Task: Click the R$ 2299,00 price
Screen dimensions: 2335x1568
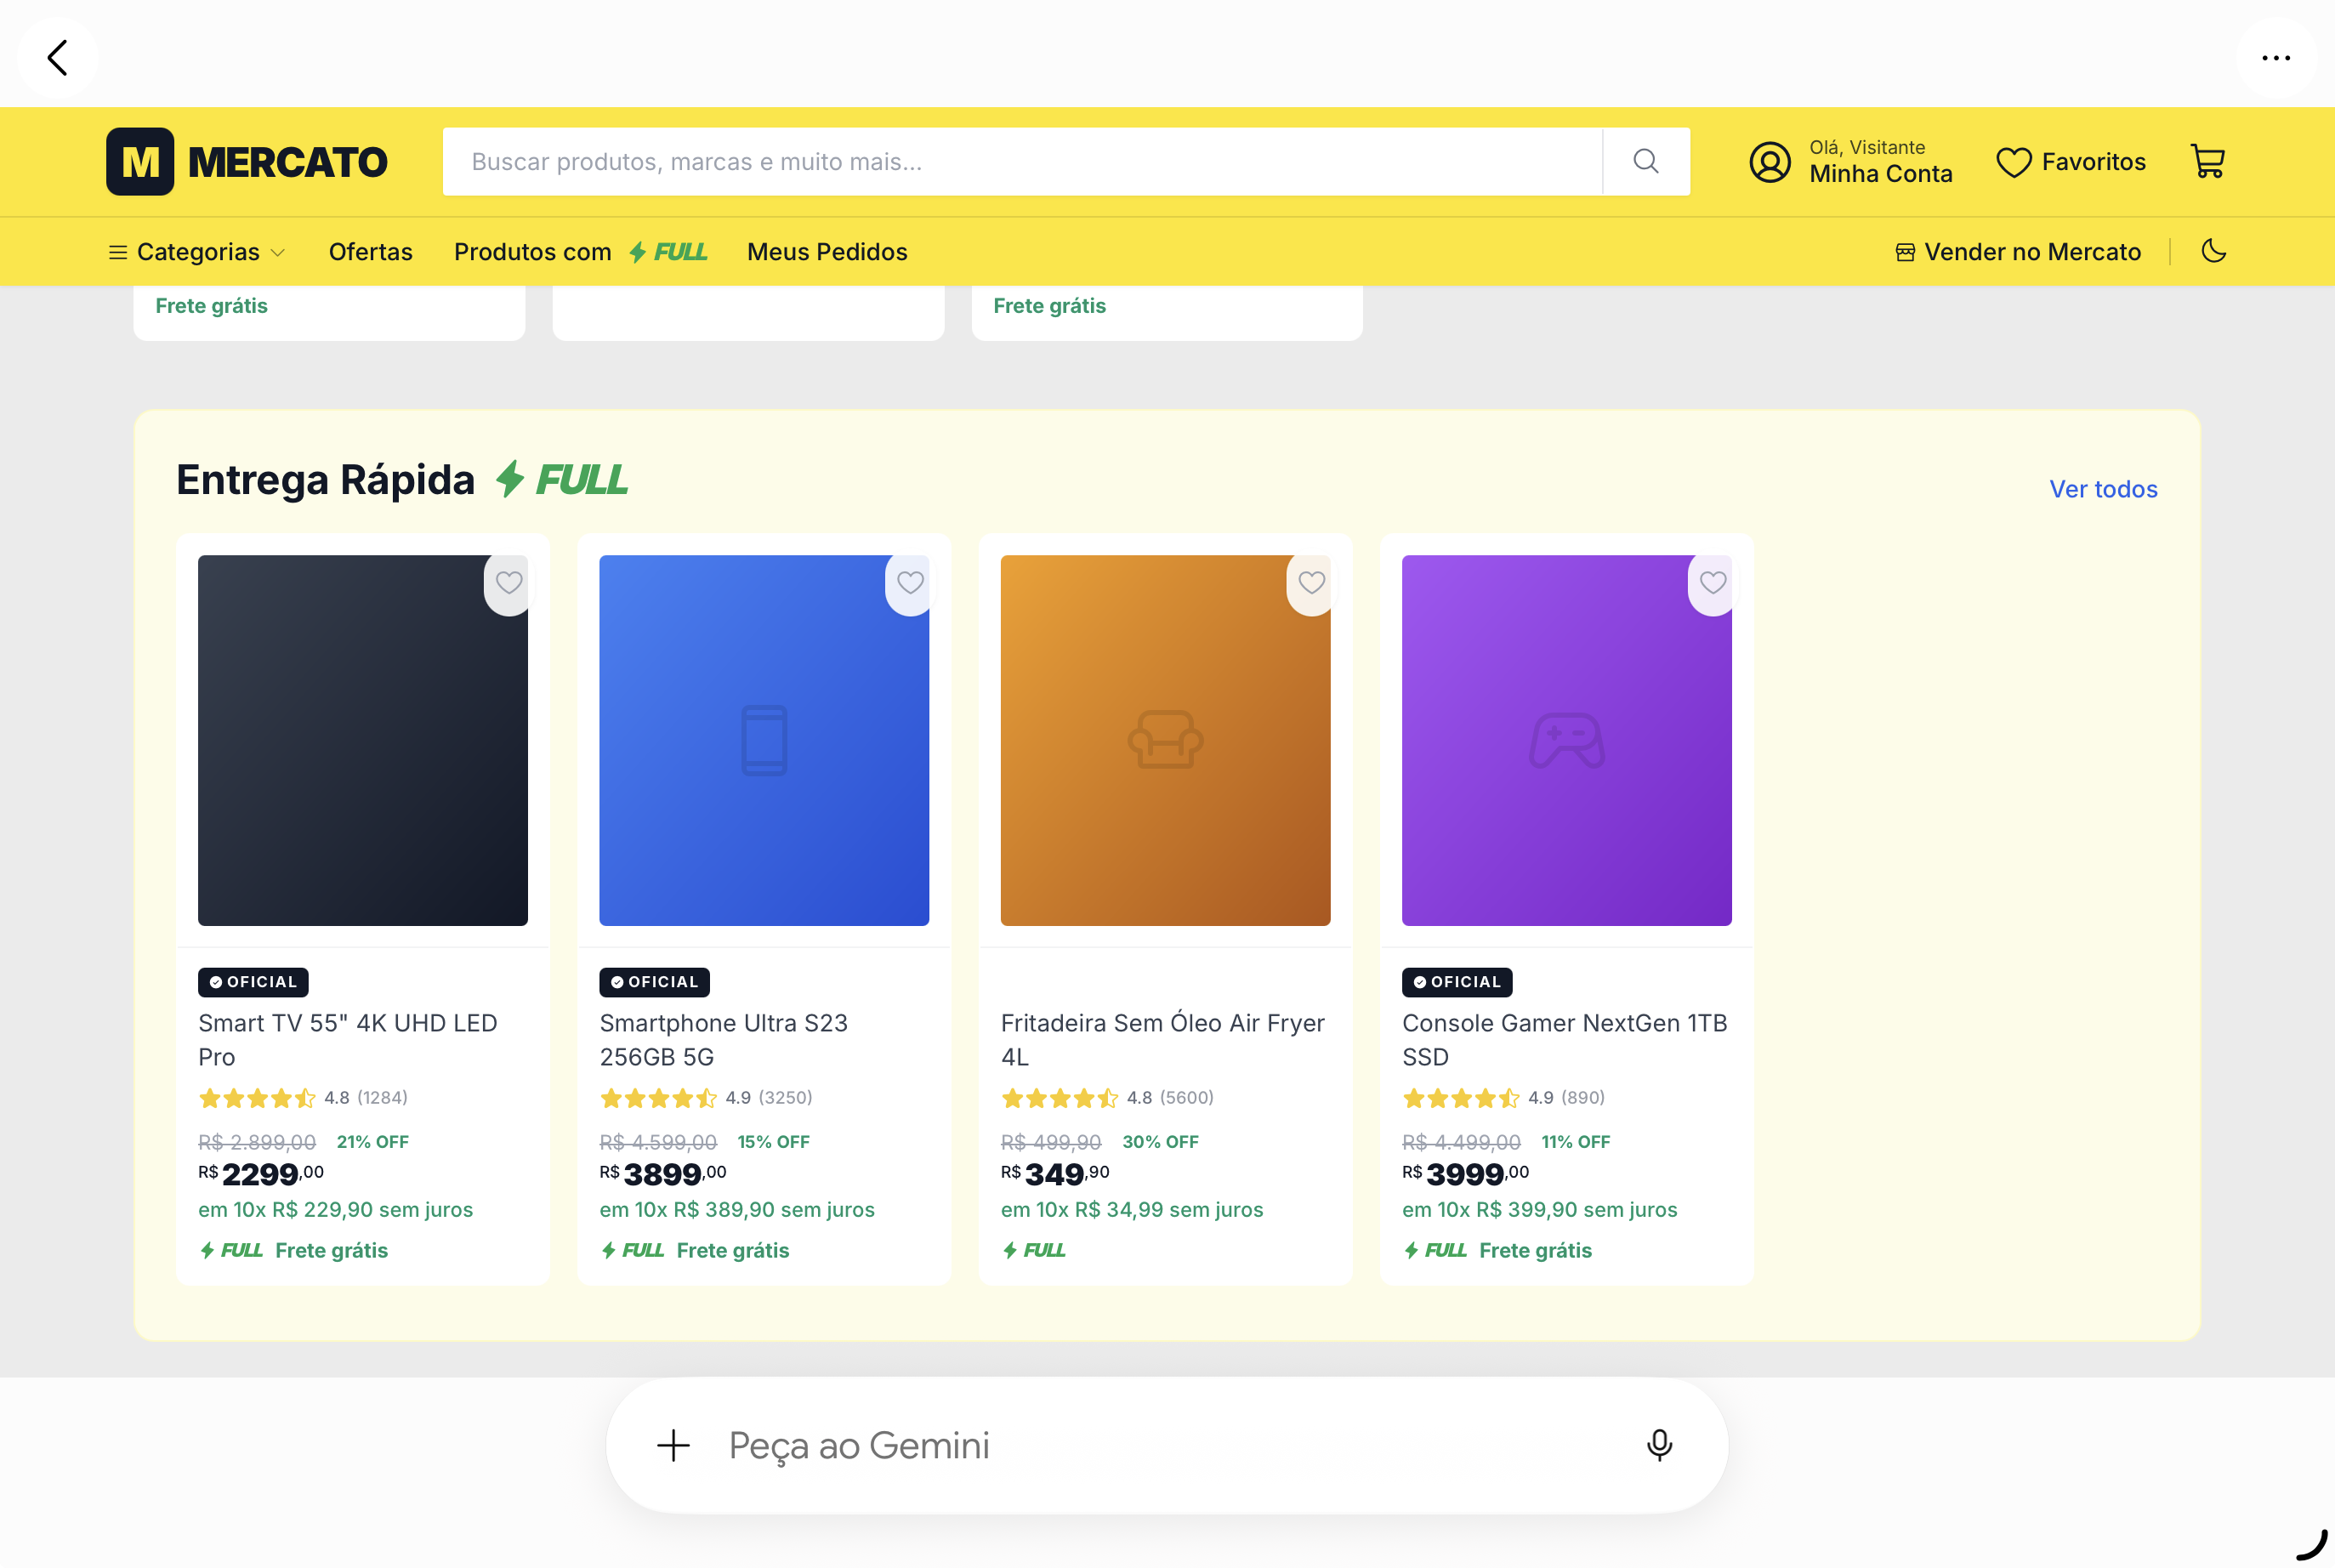Action: [261, 1174]
